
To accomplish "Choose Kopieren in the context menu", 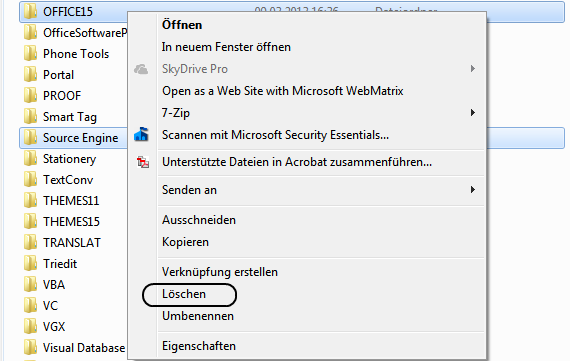I will pos(185,242).
